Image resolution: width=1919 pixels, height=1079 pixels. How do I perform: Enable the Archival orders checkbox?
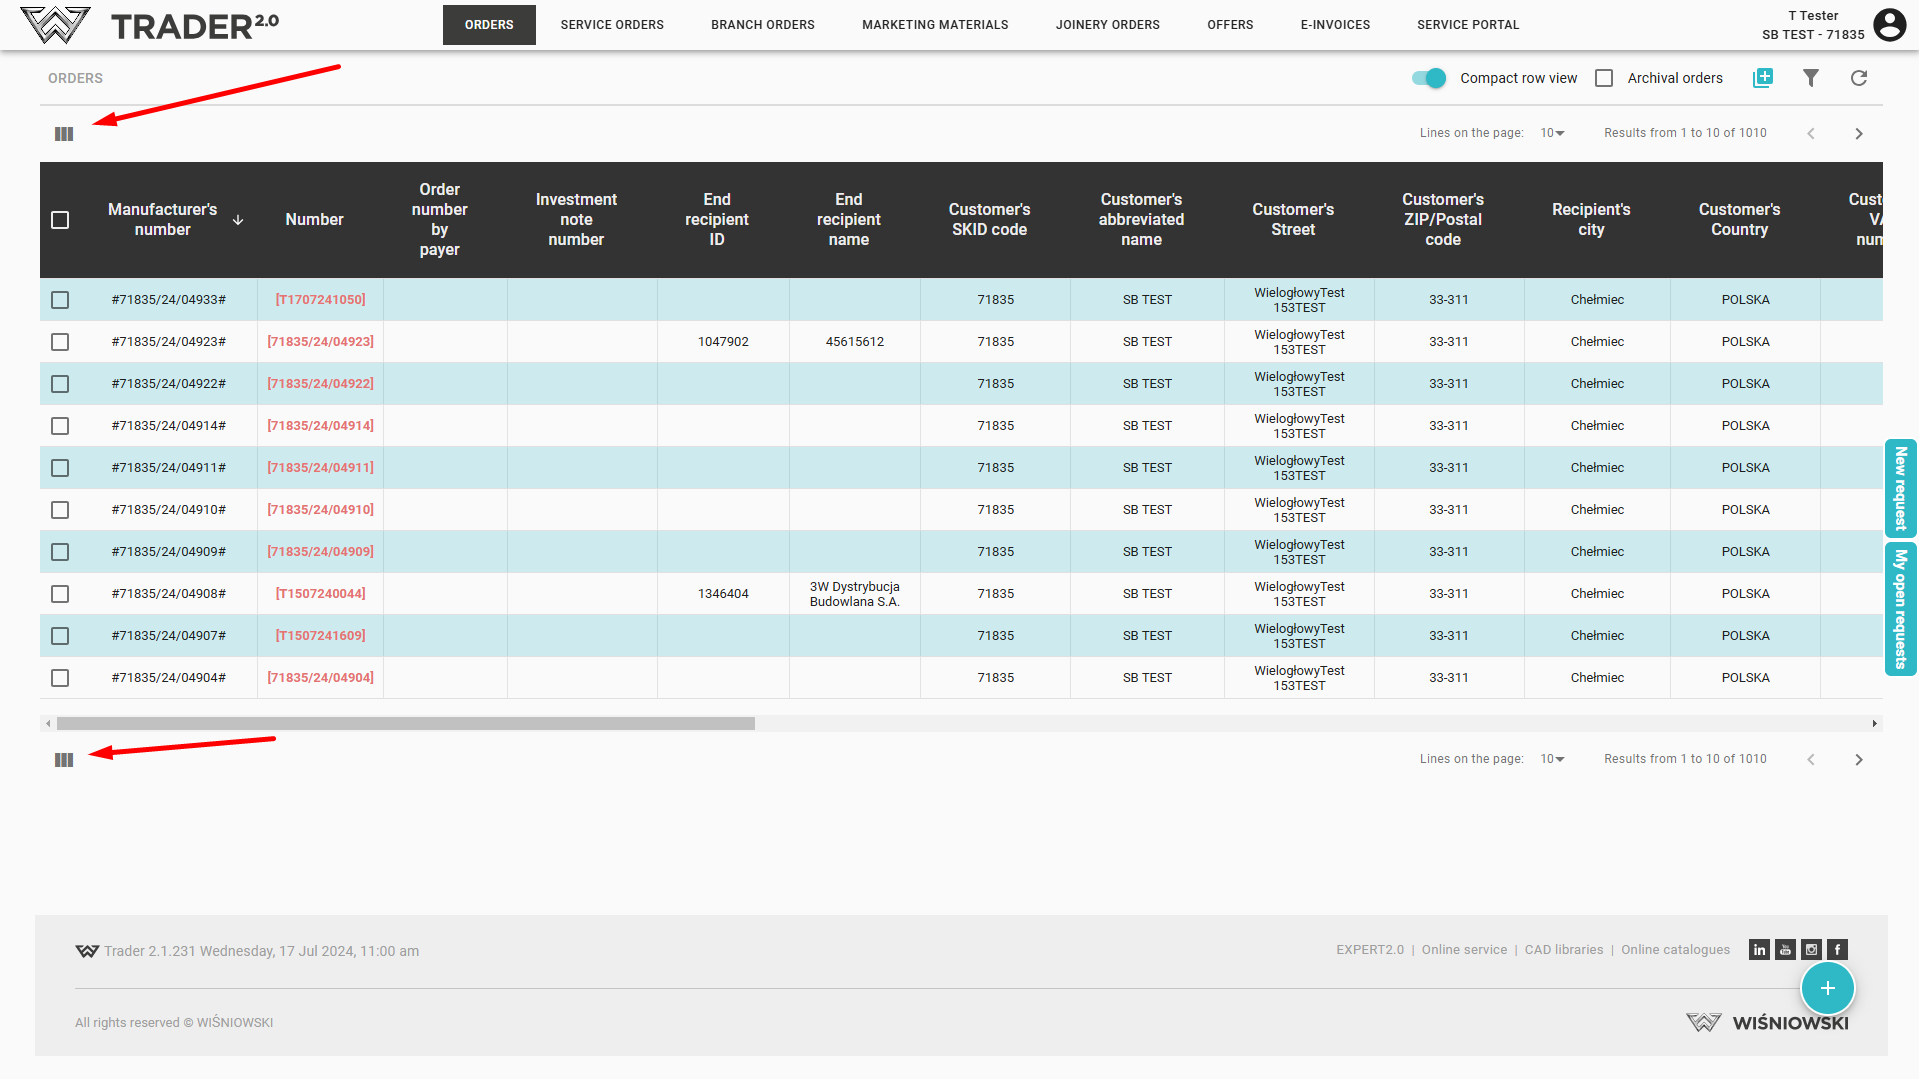1604,78
